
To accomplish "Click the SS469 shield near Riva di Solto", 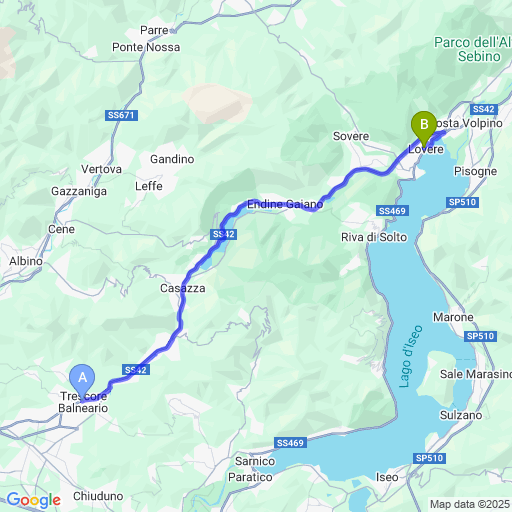I will point(392,211).
